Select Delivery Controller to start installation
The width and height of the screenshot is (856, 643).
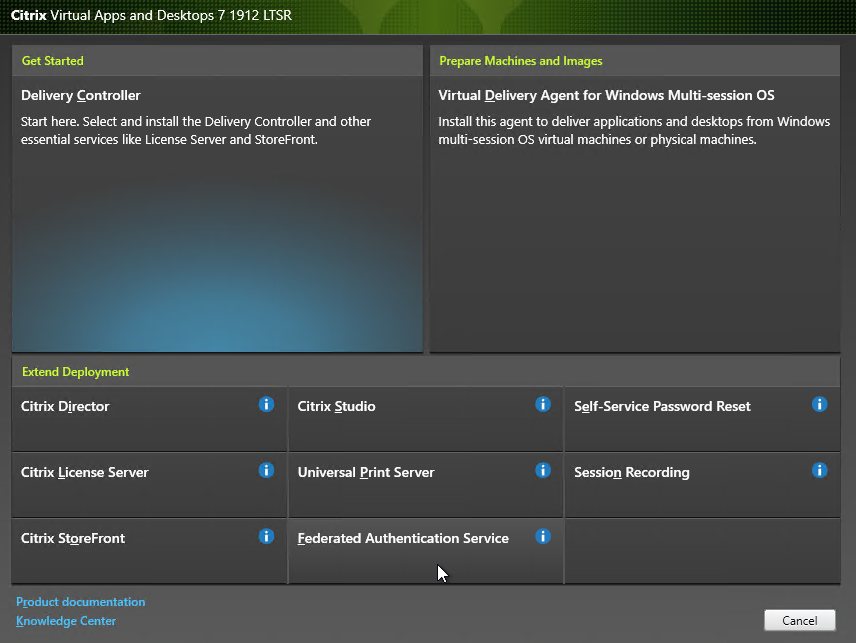point(81,96)
